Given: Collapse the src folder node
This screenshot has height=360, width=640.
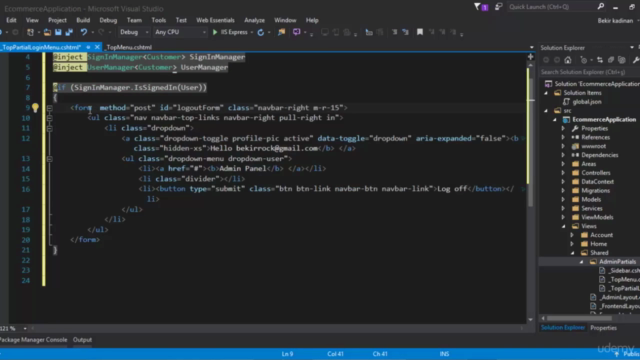Looking at the screenshot, I should point(546,111).
